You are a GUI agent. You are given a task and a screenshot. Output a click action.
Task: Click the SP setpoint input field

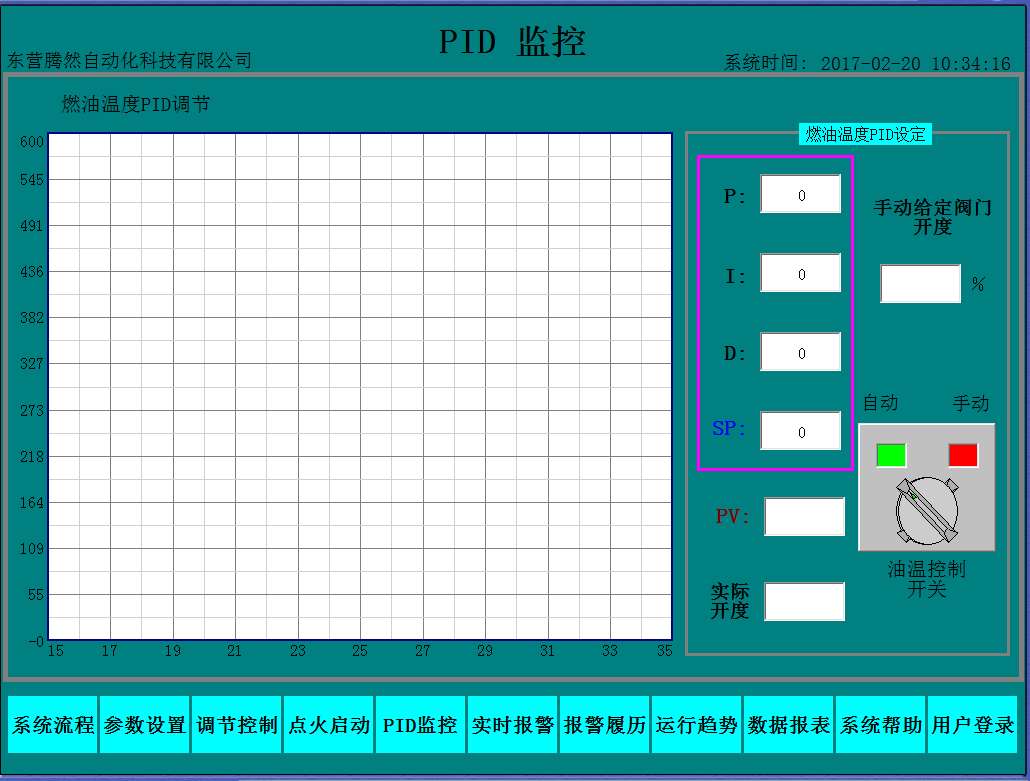[x=800, y=431]
